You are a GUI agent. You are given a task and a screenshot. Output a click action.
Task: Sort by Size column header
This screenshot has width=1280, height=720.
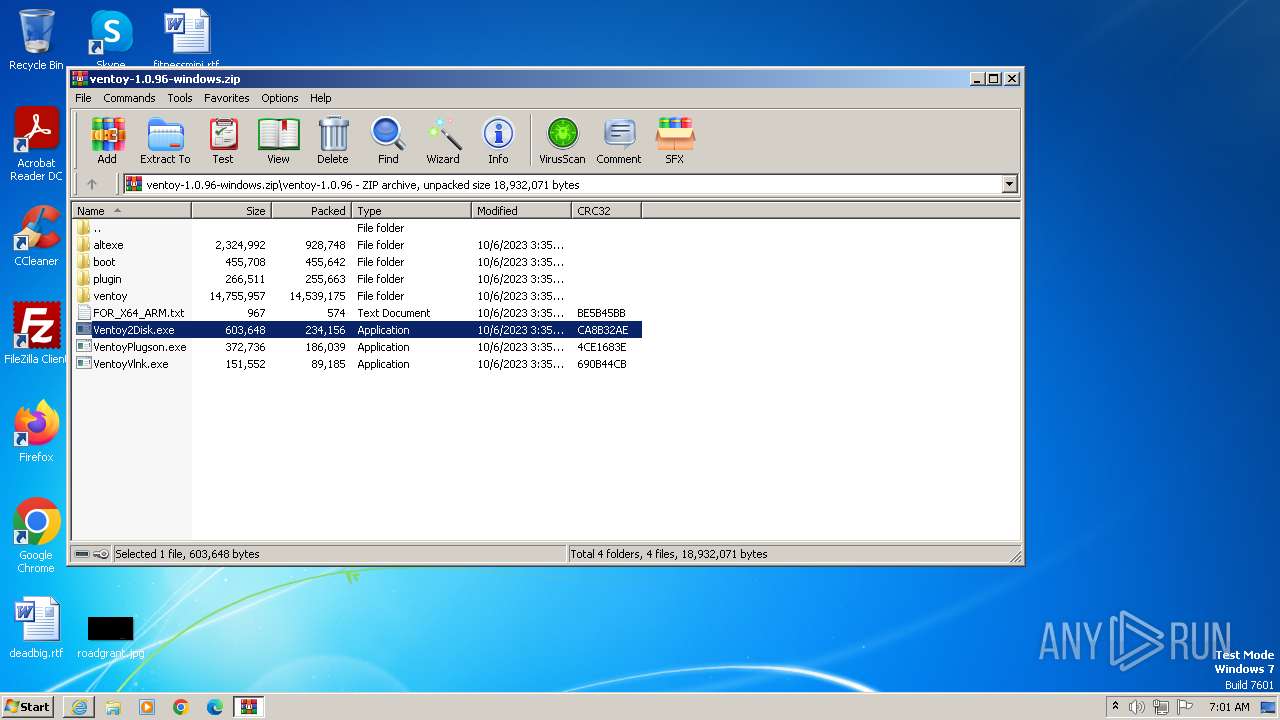(x=232, y=211)
